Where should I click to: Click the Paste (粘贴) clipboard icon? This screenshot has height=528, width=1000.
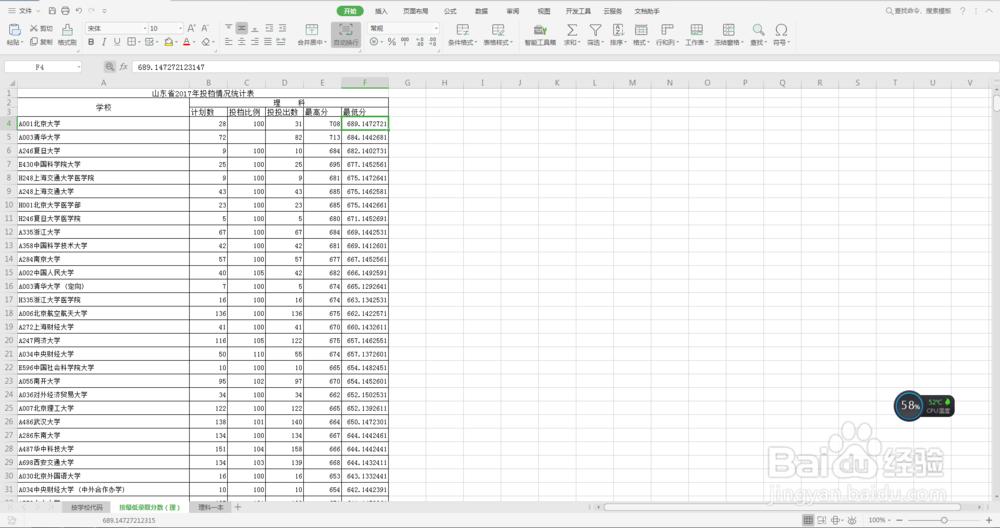click(x=14, y=29)
